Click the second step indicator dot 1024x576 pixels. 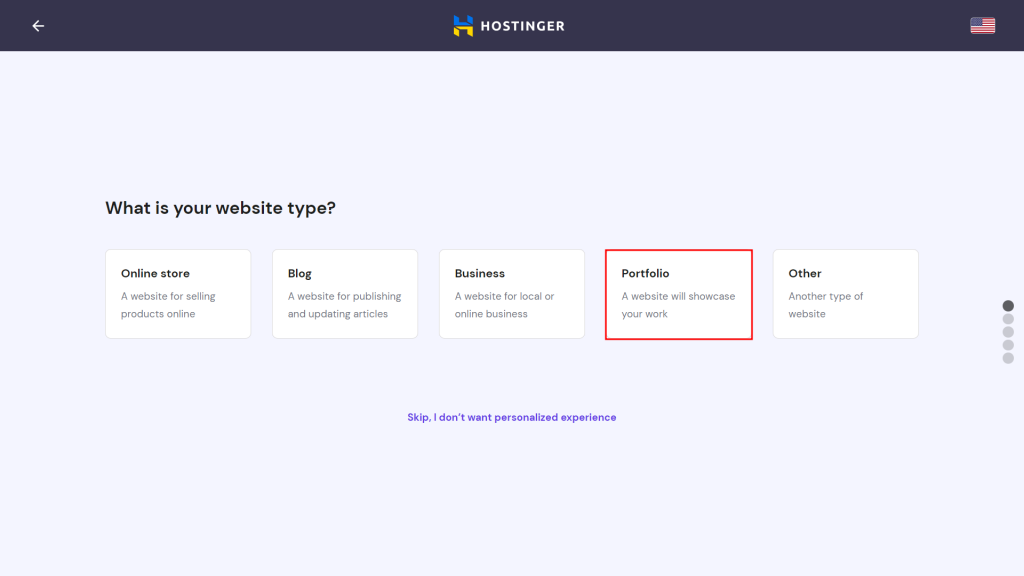click(x=1007, y=318)
